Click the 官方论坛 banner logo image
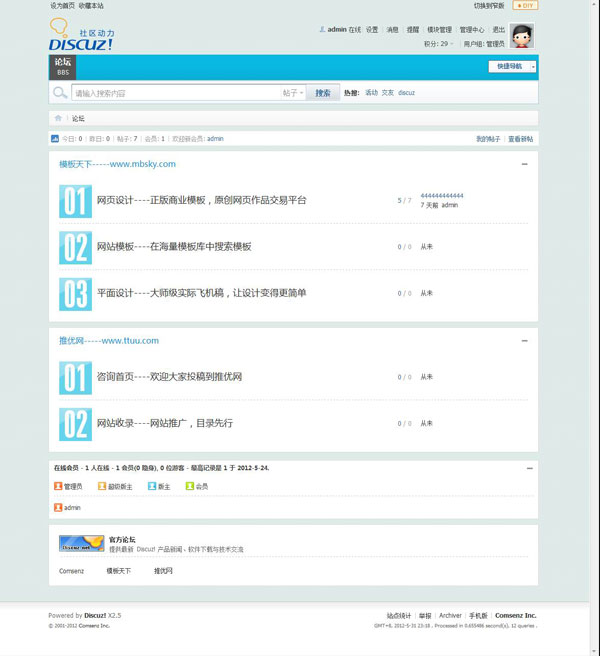 (x=81, y=543)
